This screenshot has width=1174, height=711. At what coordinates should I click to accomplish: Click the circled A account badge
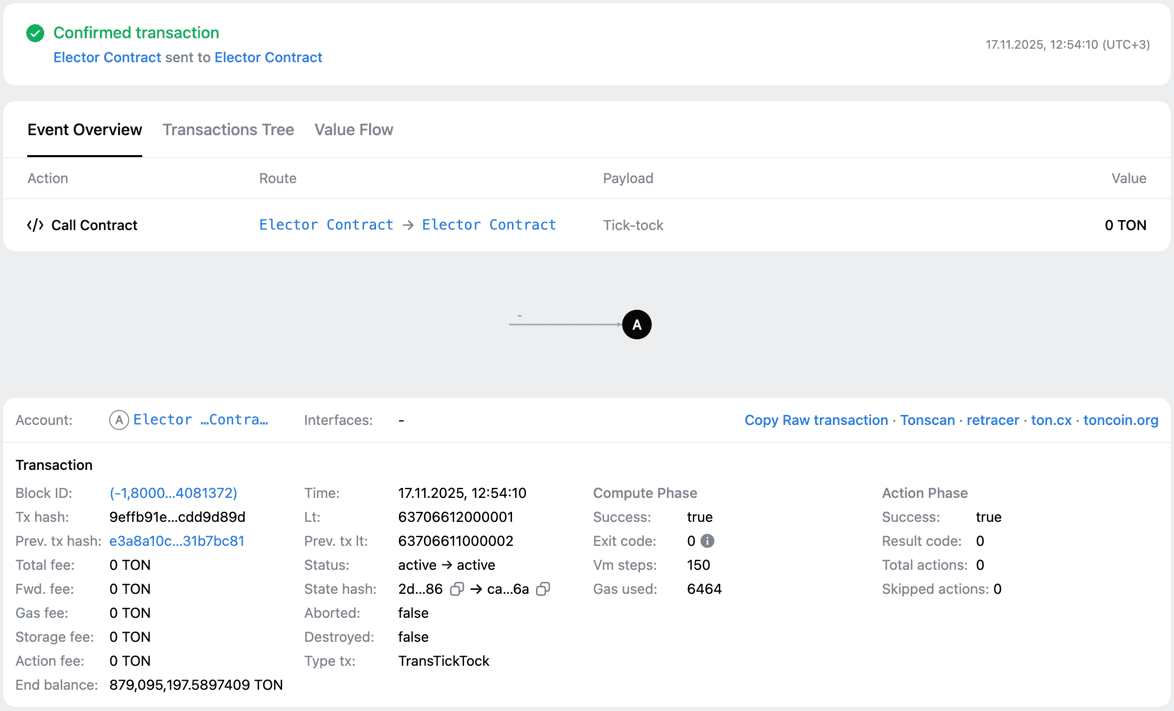pyautogui.click(x=118, y=420)
